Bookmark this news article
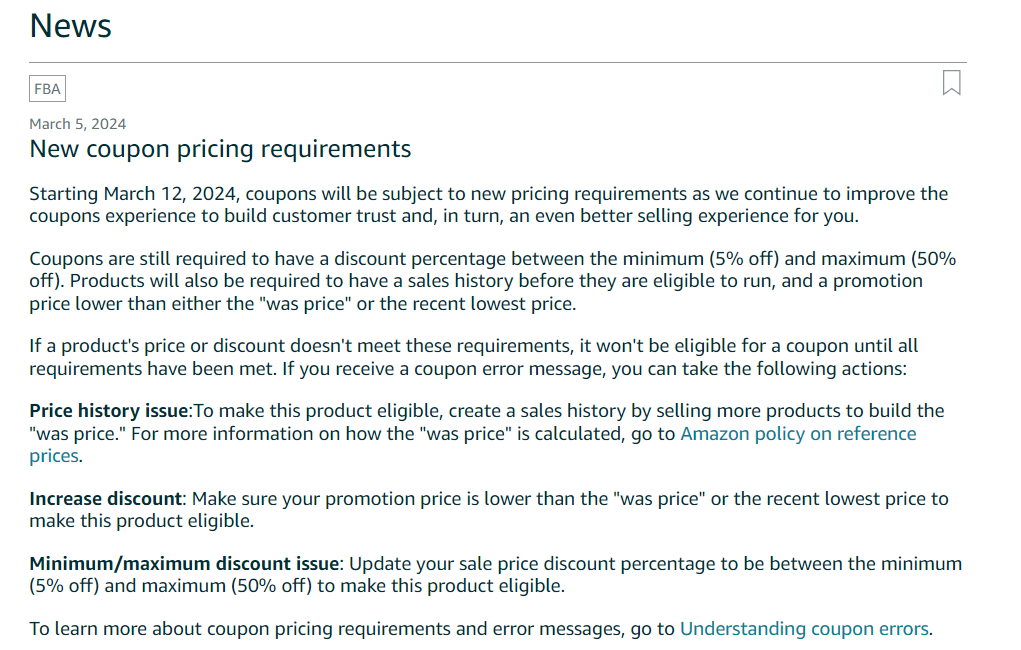Image resolution: width=1021 pixels, height=650 pixels. (x=951, y=83)
